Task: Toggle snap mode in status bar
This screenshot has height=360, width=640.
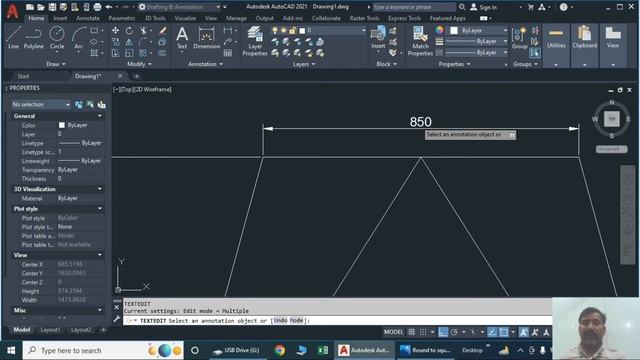Action: click(423, 332)
